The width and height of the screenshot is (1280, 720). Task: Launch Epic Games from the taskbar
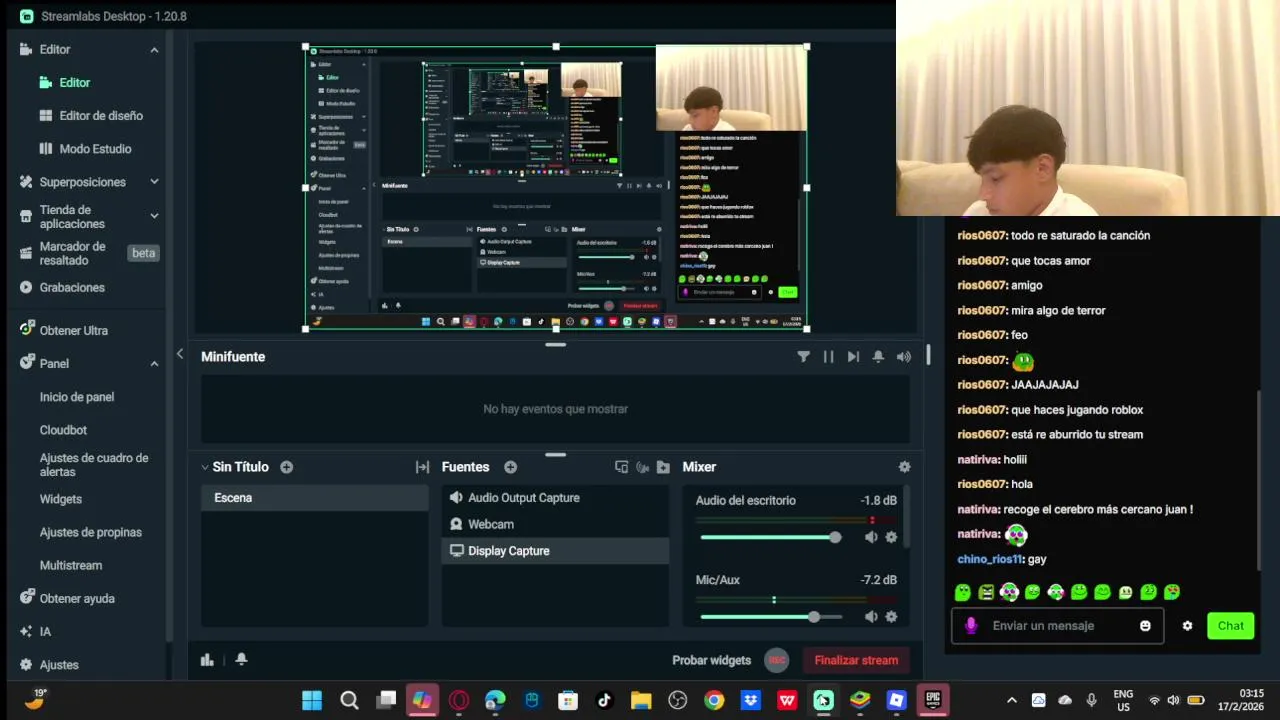(933, 700)
